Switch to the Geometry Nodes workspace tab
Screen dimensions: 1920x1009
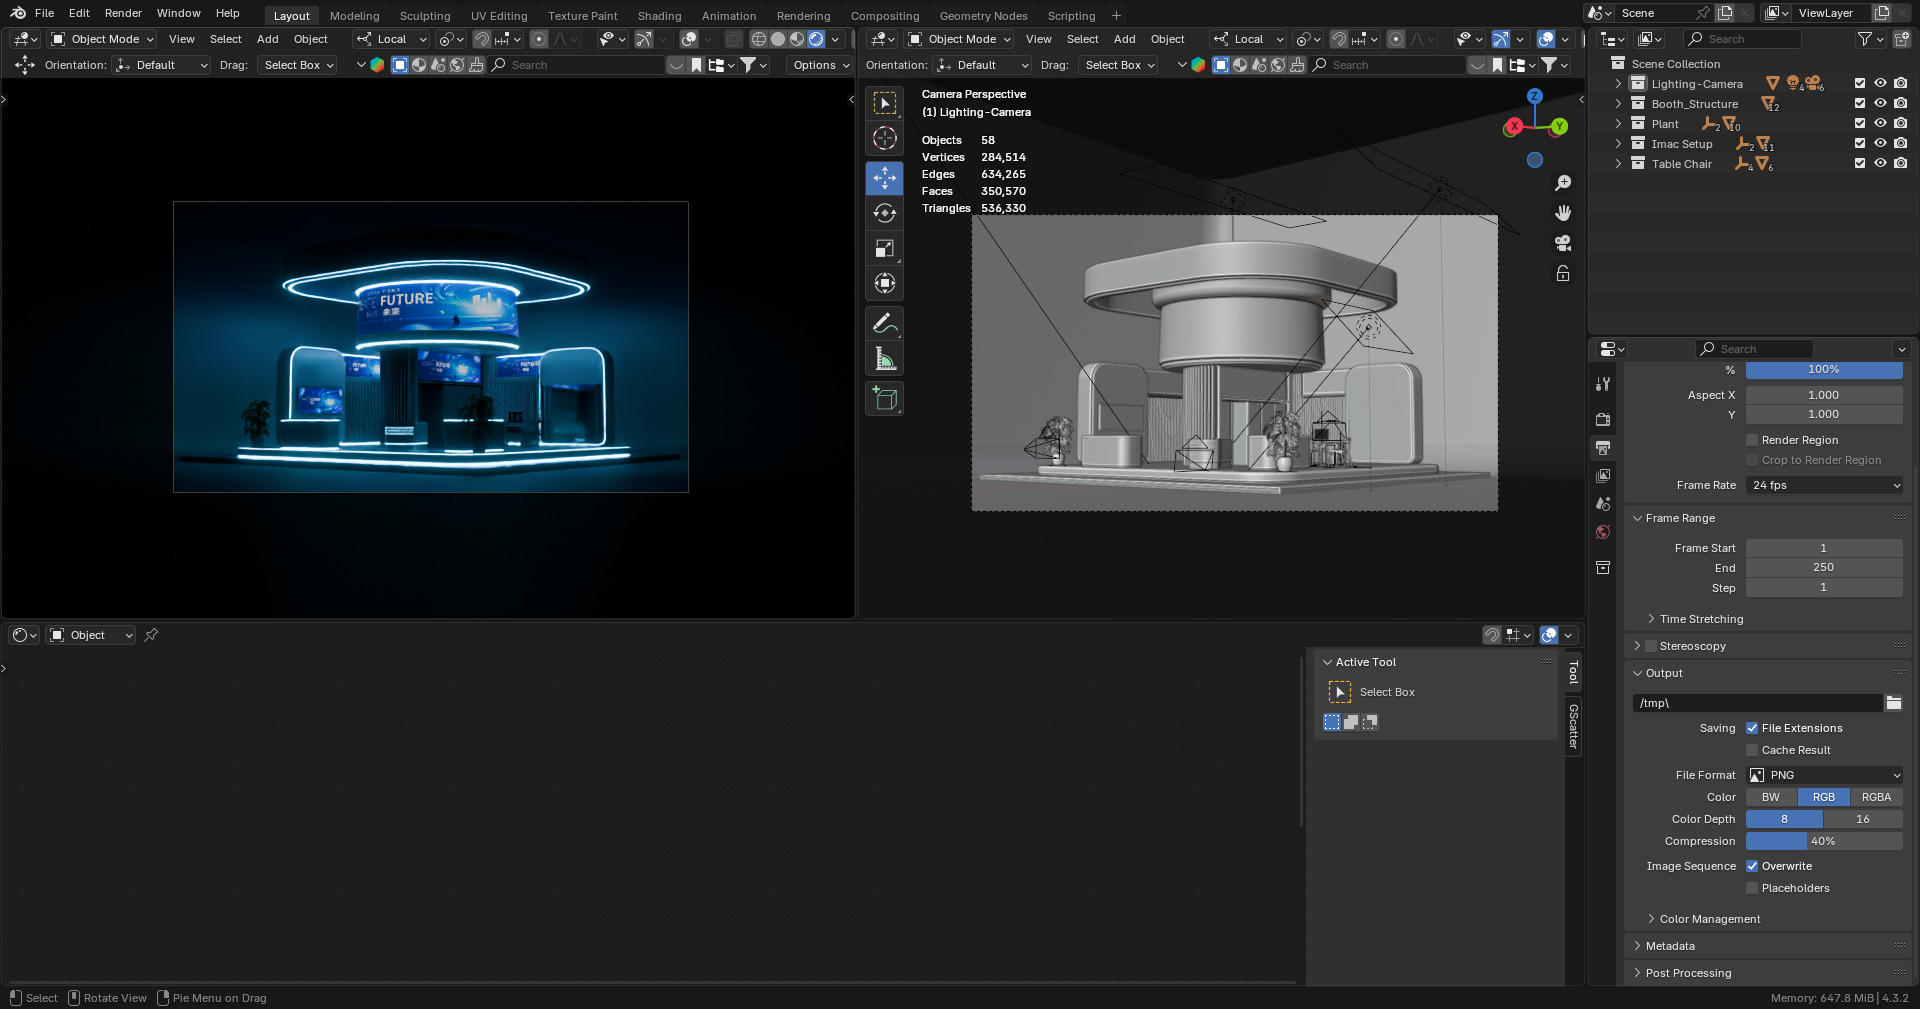click(x=983, y=16)
